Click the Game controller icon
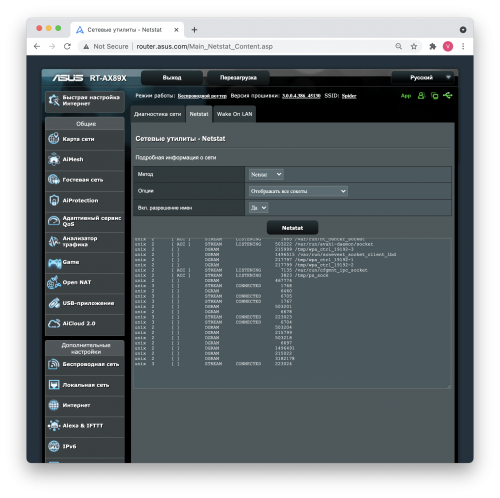This screenshot has height=498, width=500. 54,263
